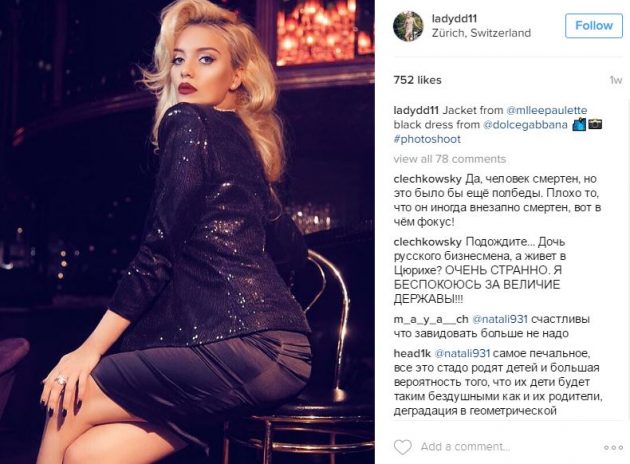Click the 1w post timestamp
The width and height of the screenshot is (630, 464).
tap(616, 80)
